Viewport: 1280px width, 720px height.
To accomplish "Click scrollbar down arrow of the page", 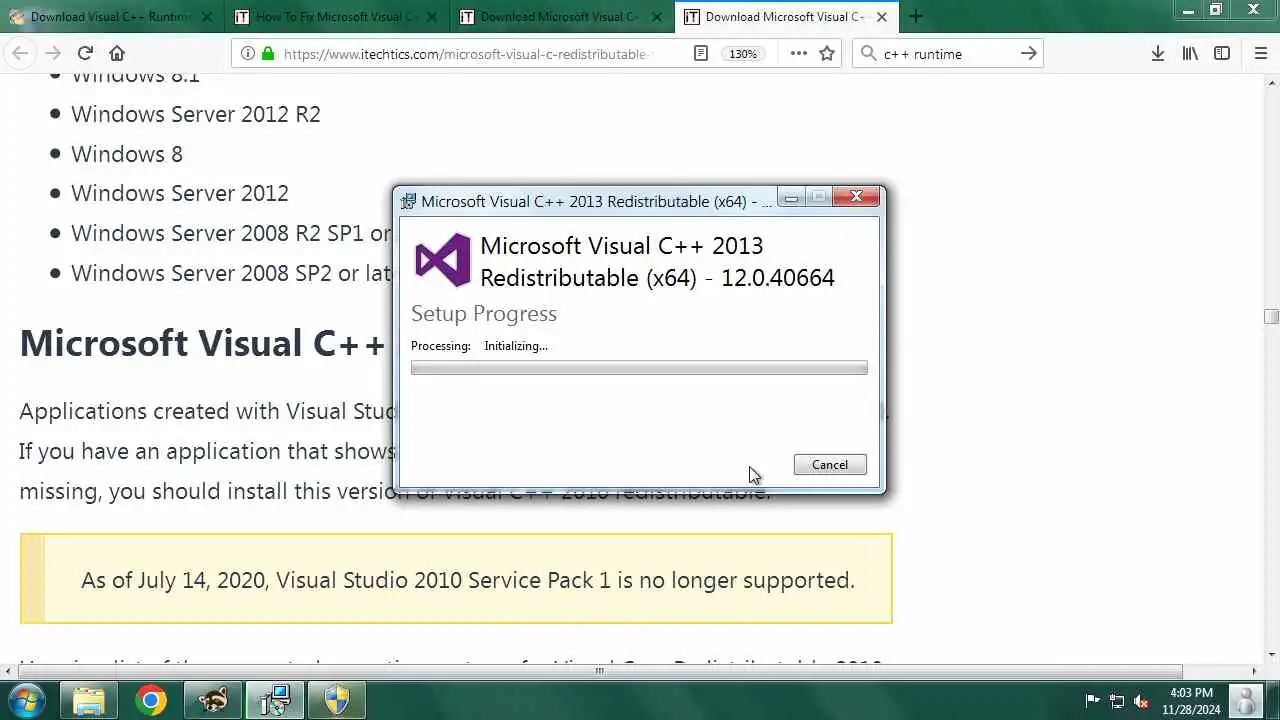I will 1271,656.
